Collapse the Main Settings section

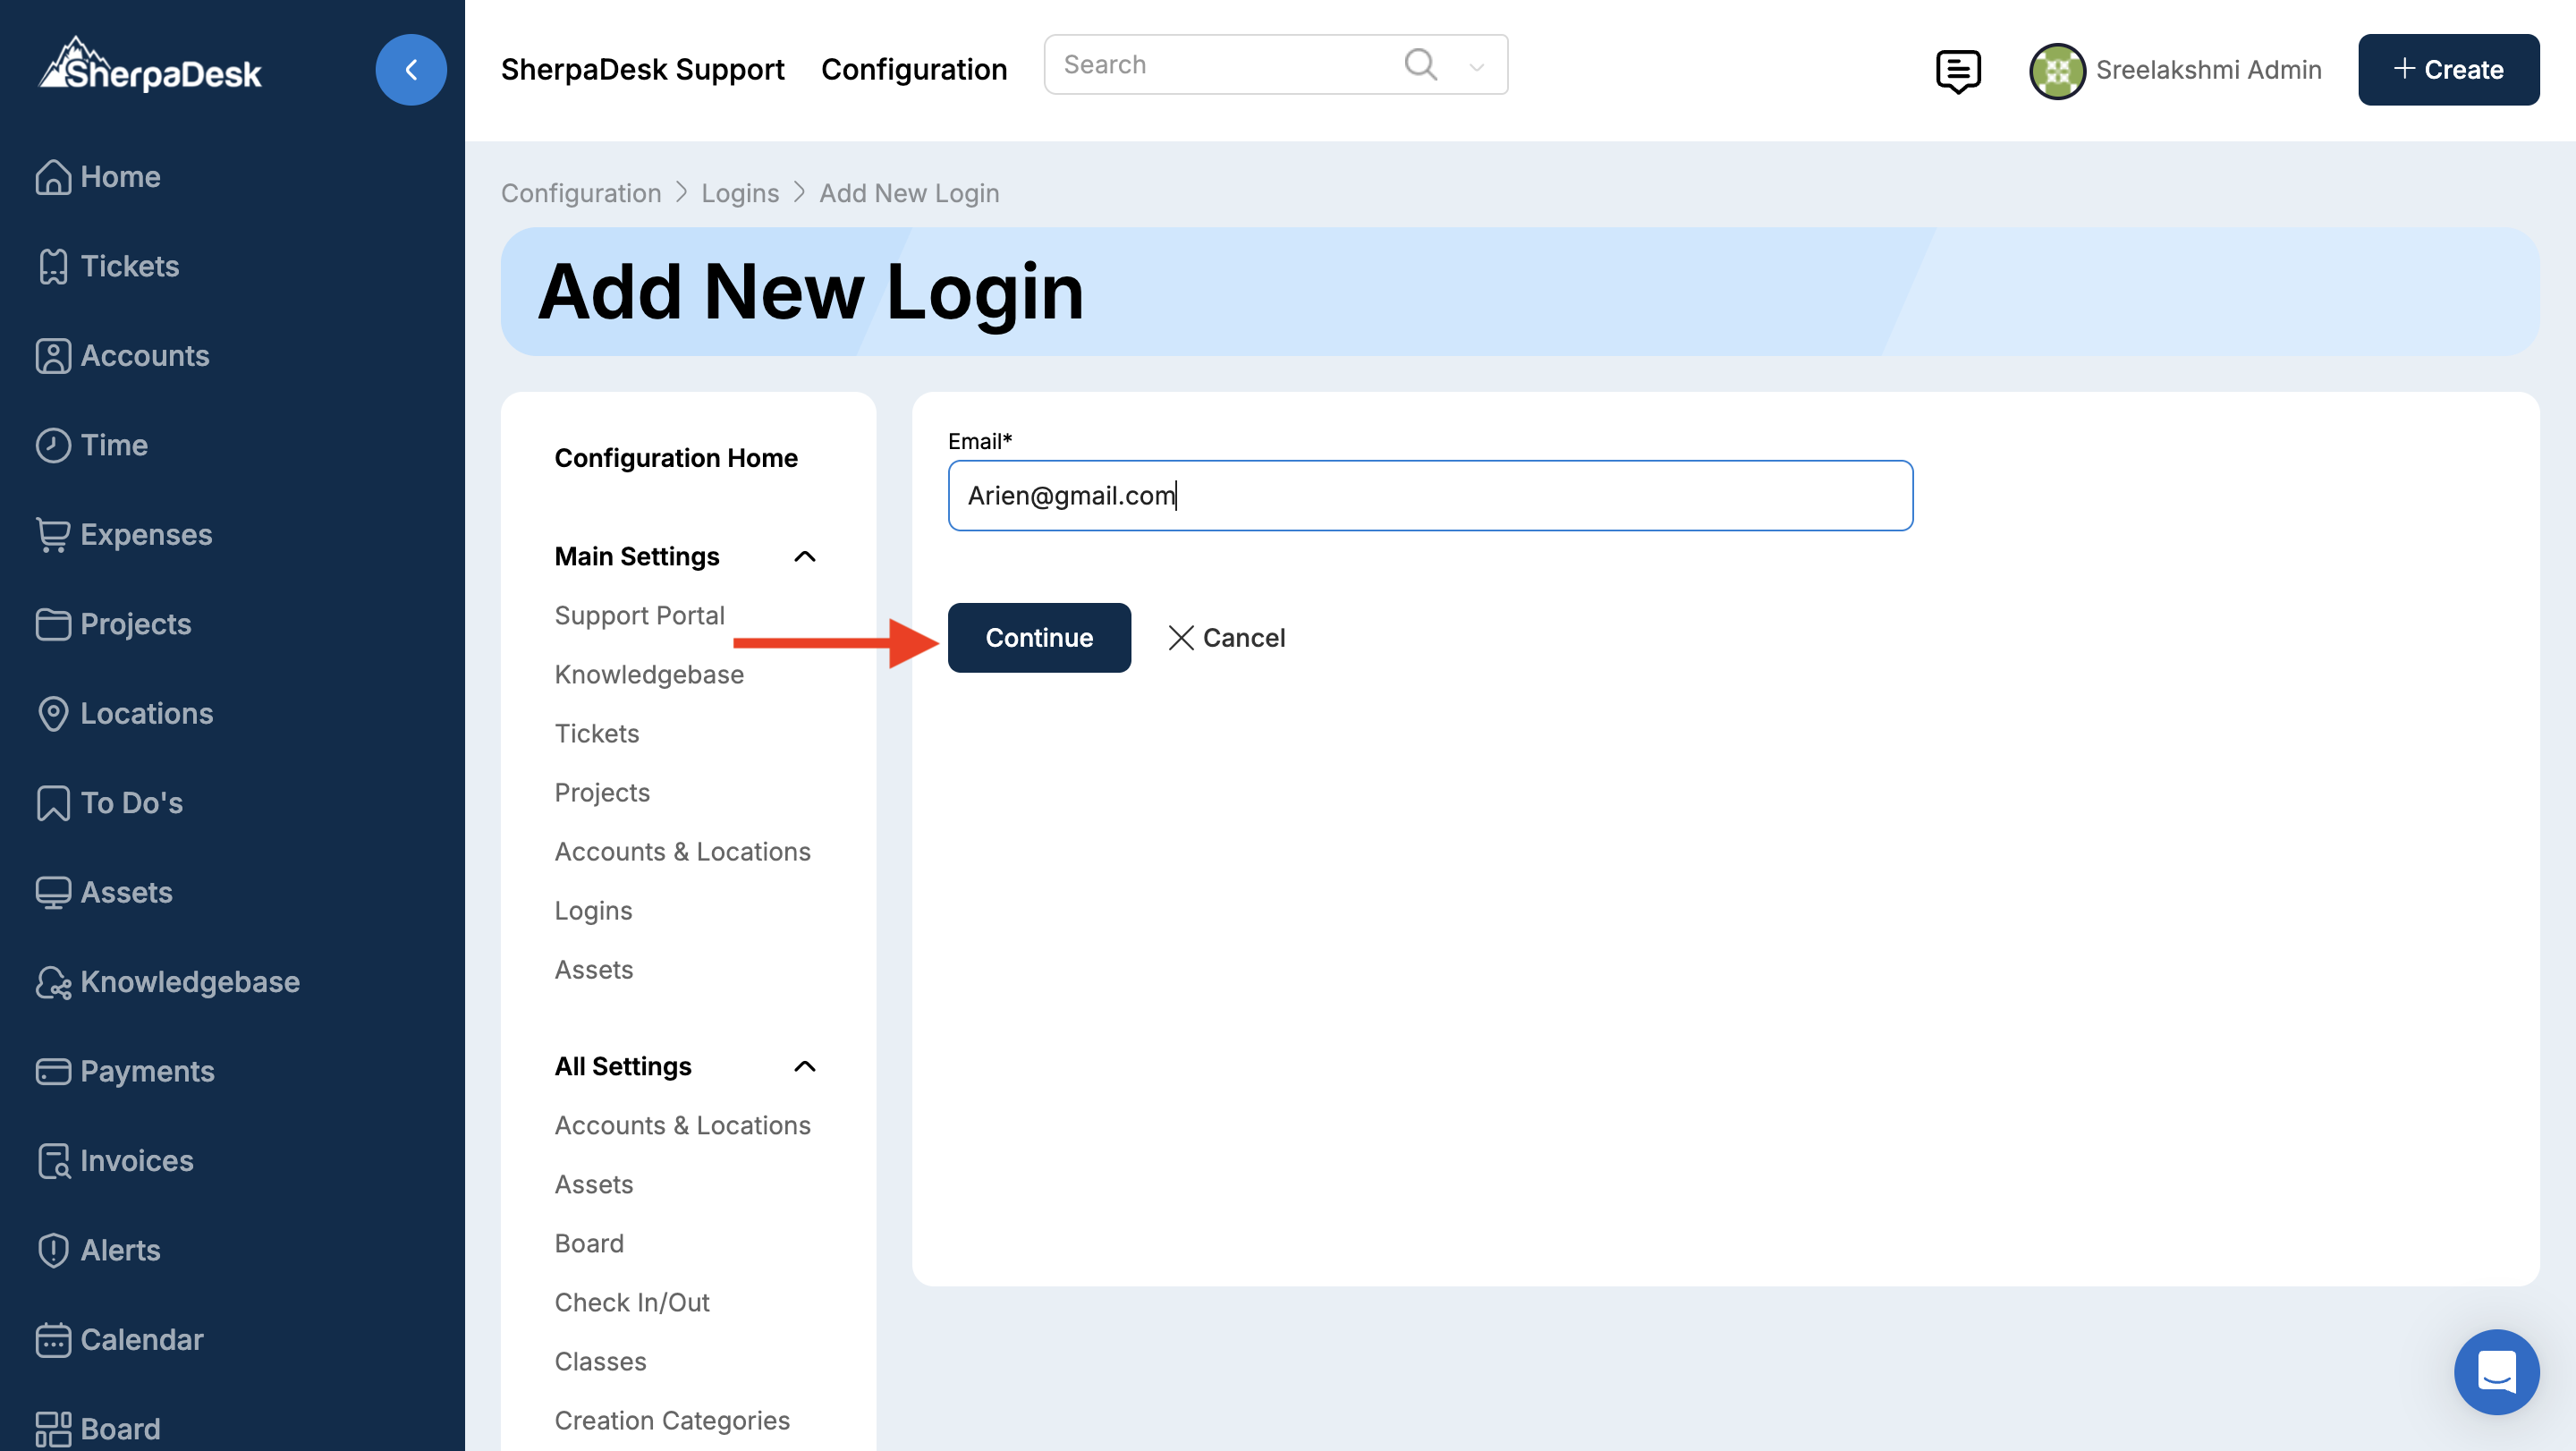[x=804, y=557]
